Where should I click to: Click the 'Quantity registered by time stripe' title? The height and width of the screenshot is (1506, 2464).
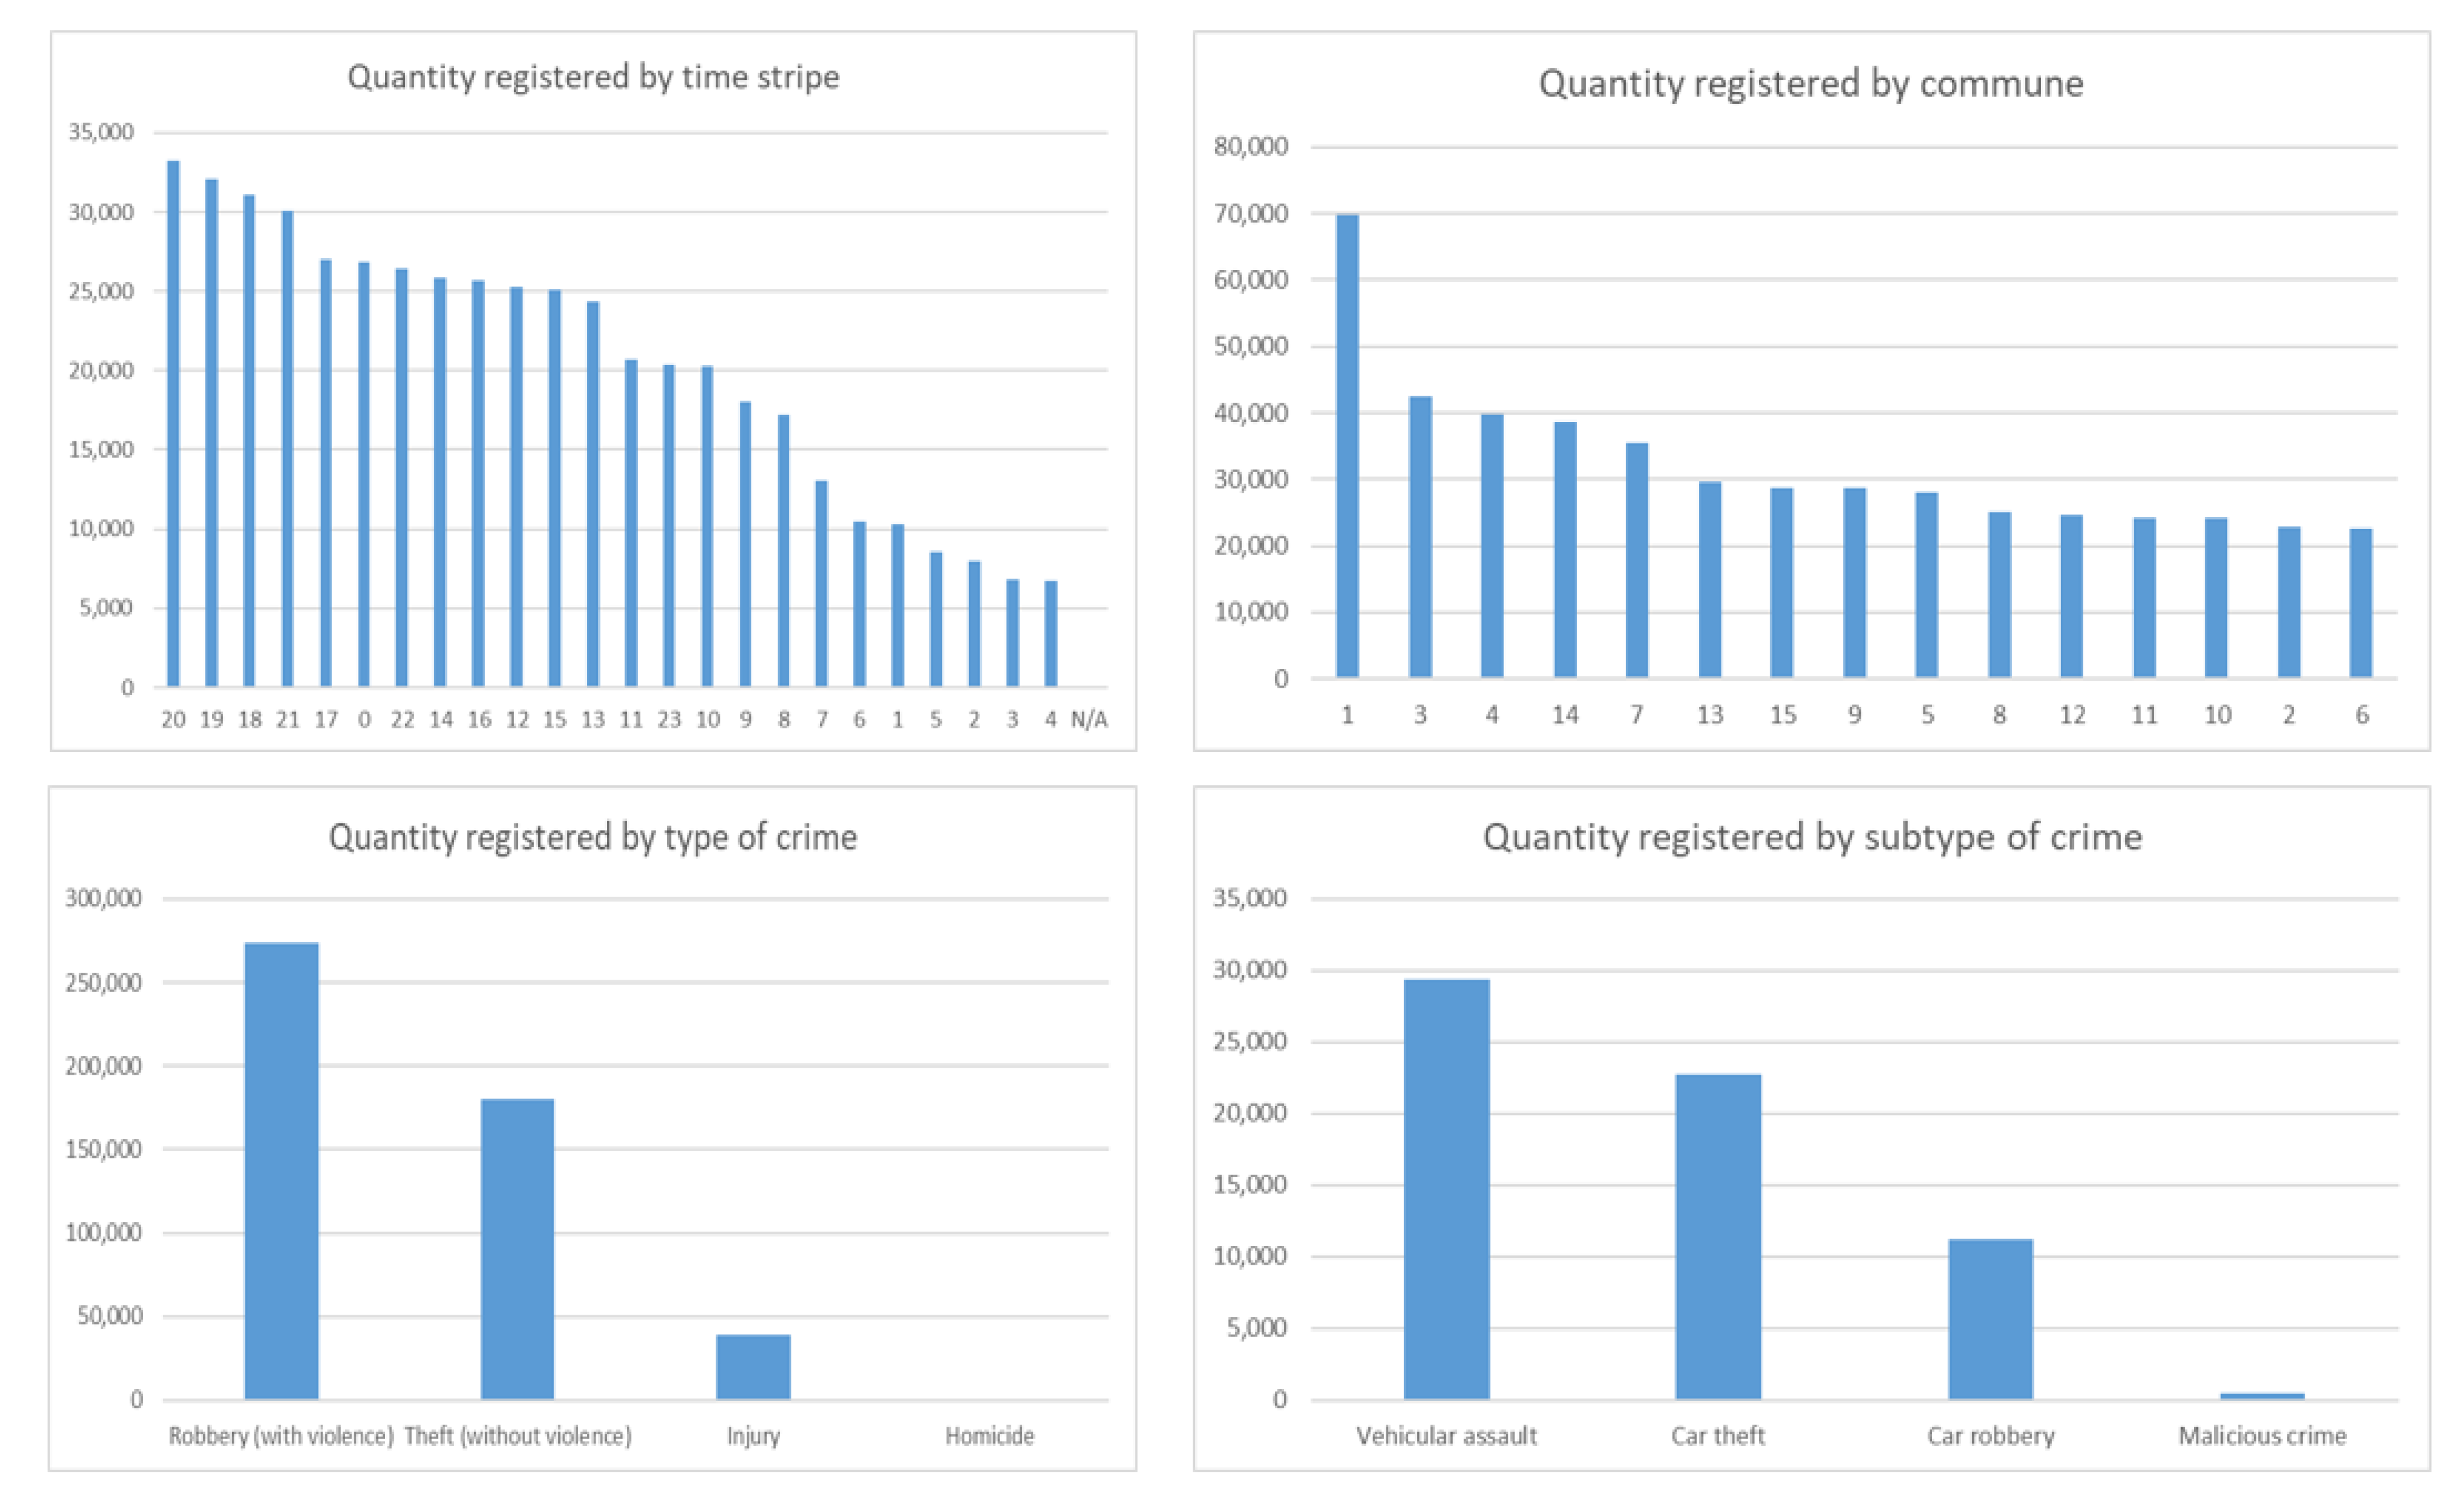[593, 77]
